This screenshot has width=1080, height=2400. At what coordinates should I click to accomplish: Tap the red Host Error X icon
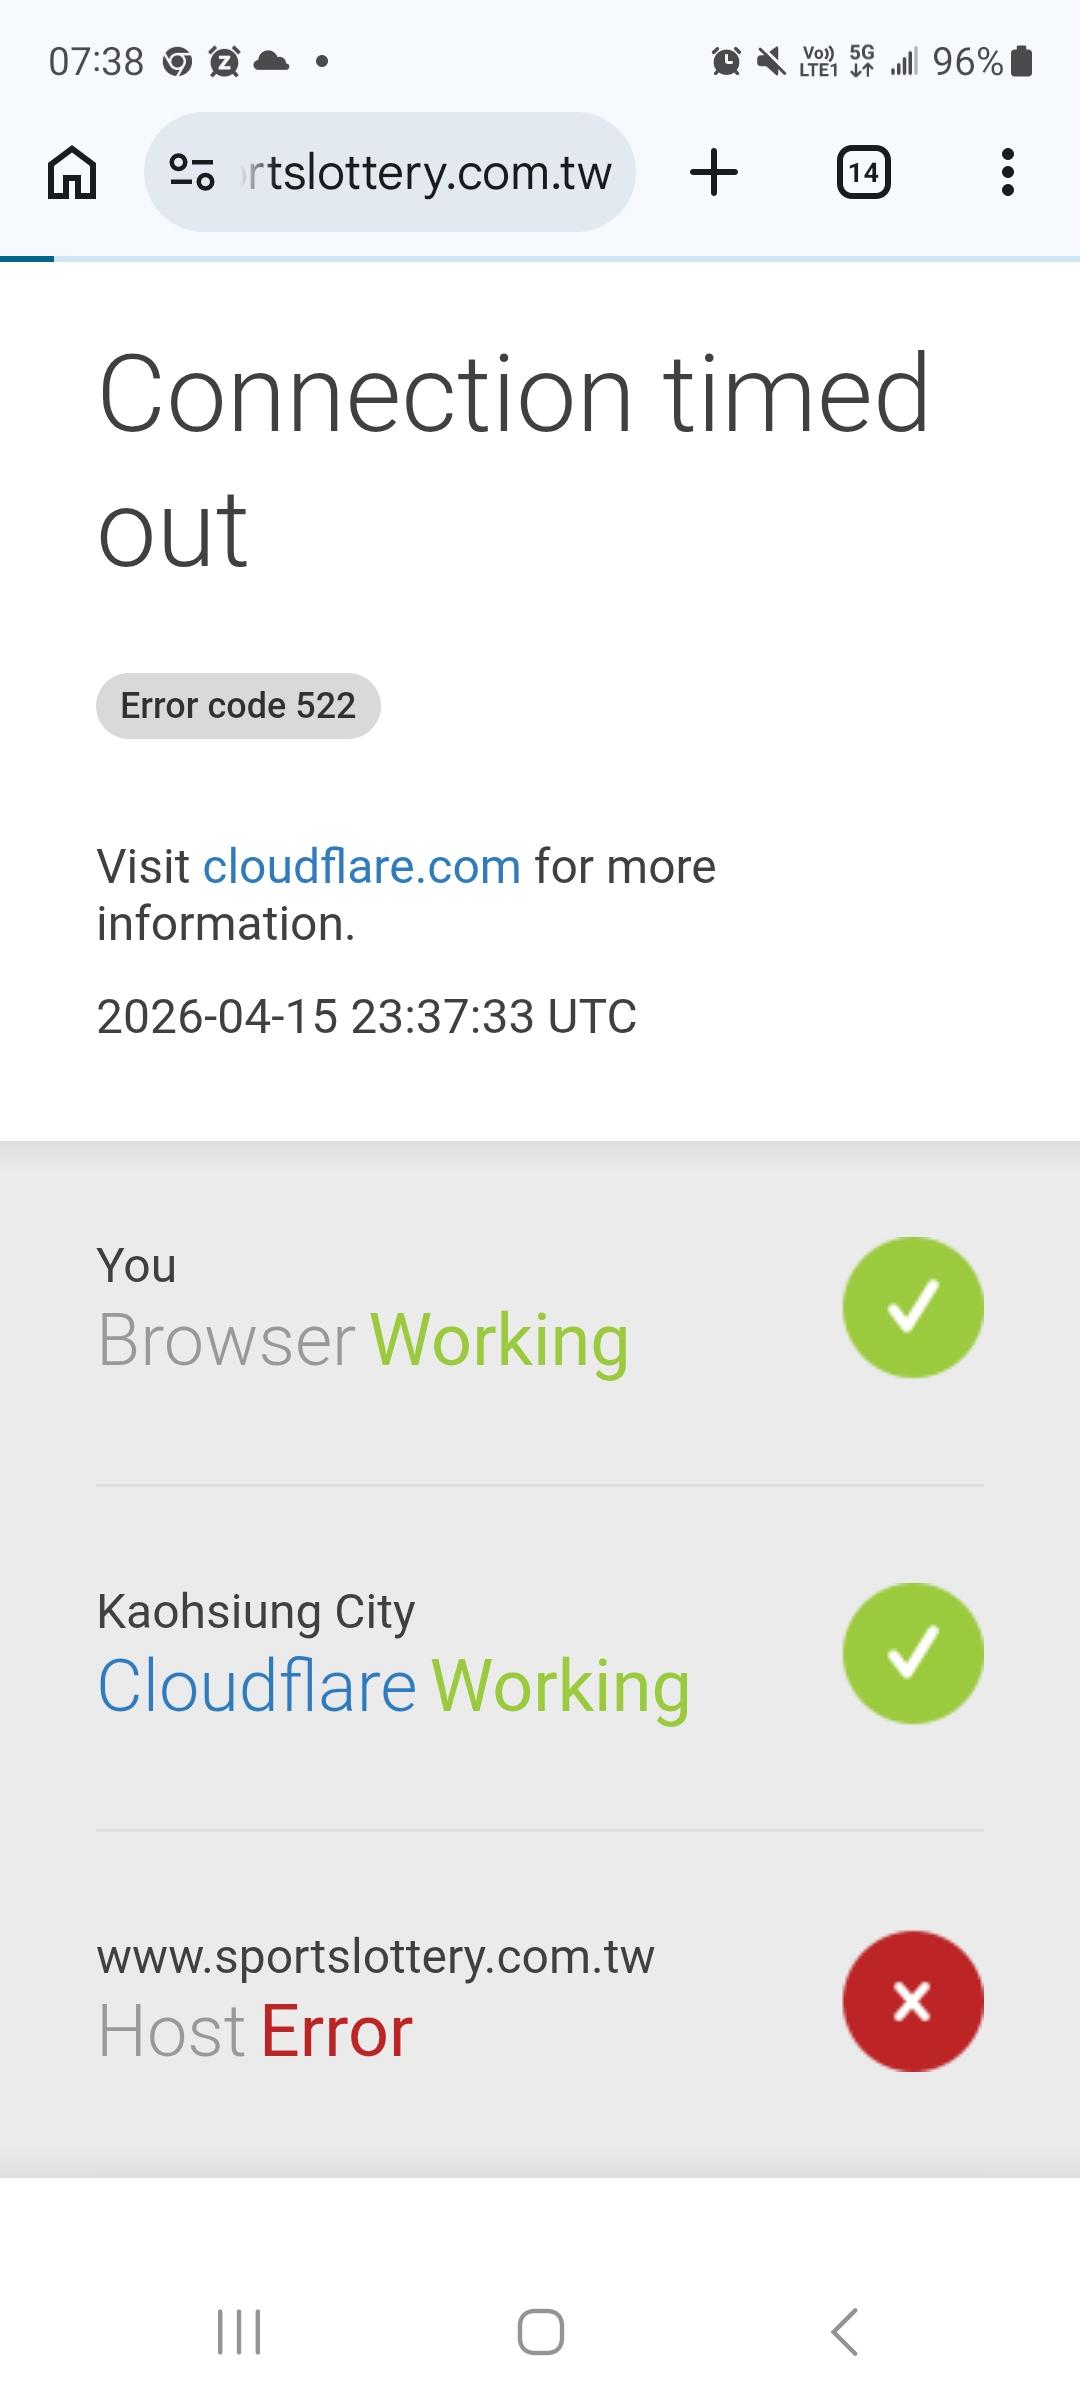coord(913,2001)
